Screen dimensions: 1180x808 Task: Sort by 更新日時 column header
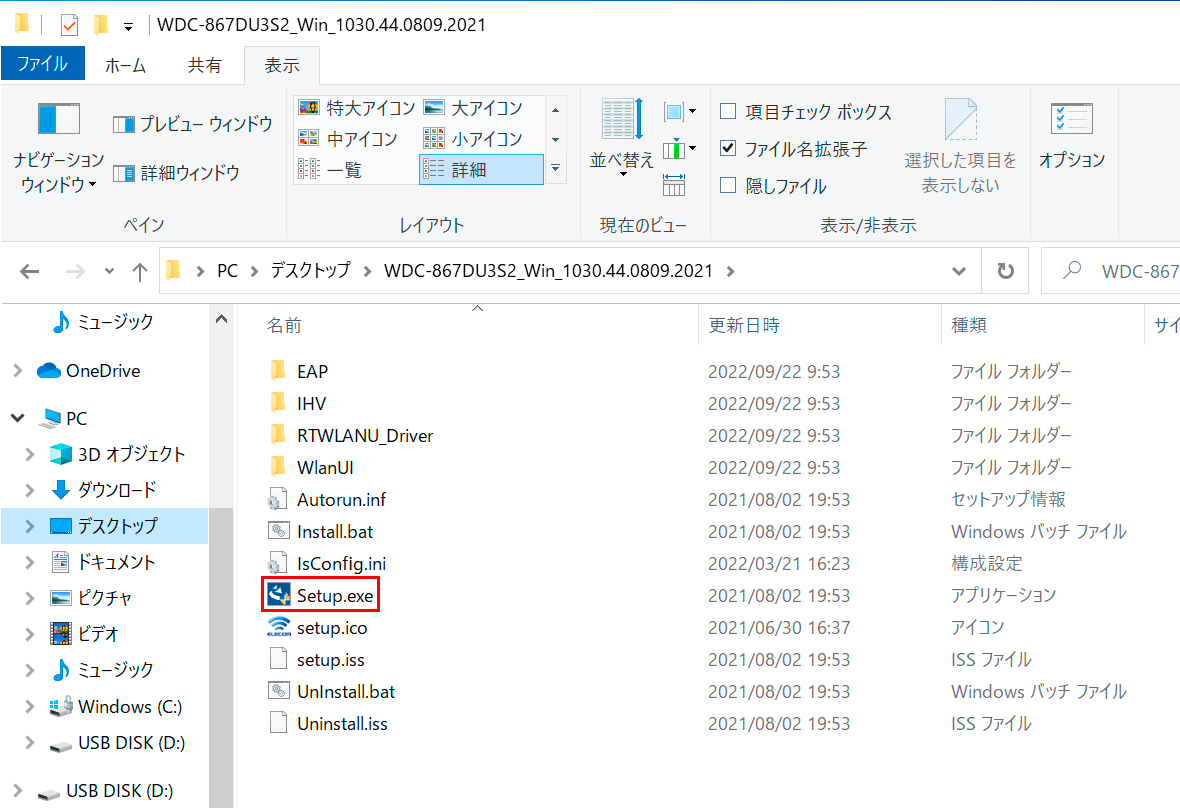click(744, 326)
